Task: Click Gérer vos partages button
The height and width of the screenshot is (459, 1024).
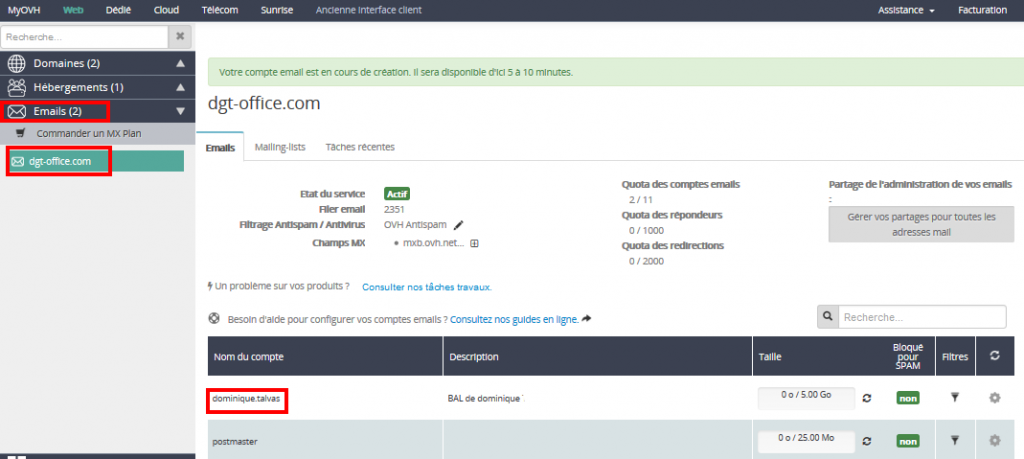Action: click(x=921, y=225)
